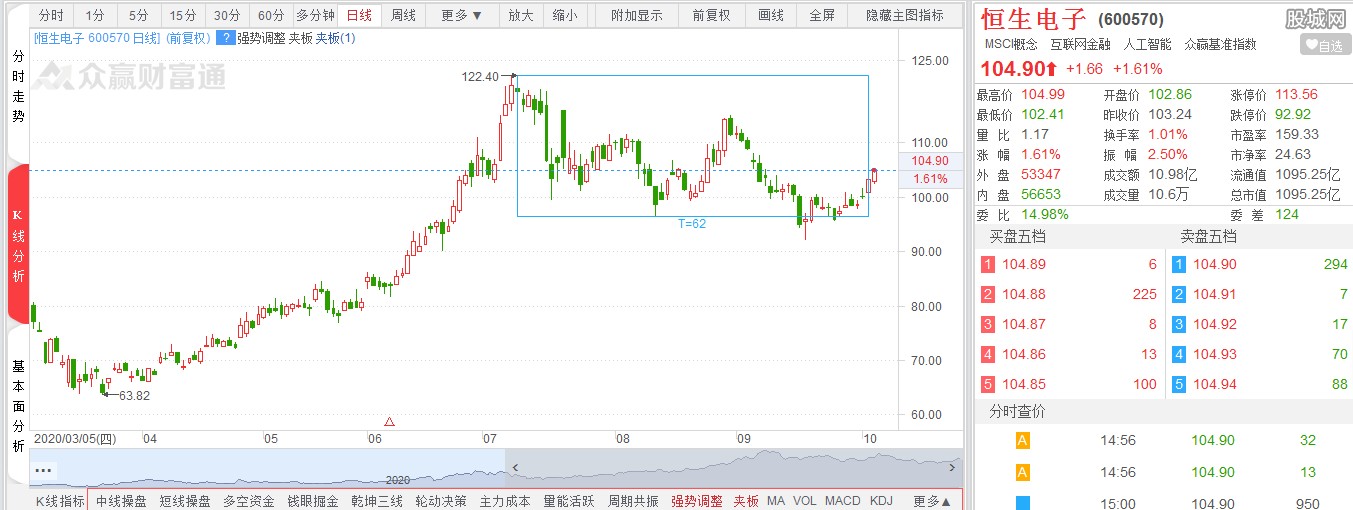1353x510 pixels.
Task: Select the 60分 period tab
Action: tap(271, 15)
